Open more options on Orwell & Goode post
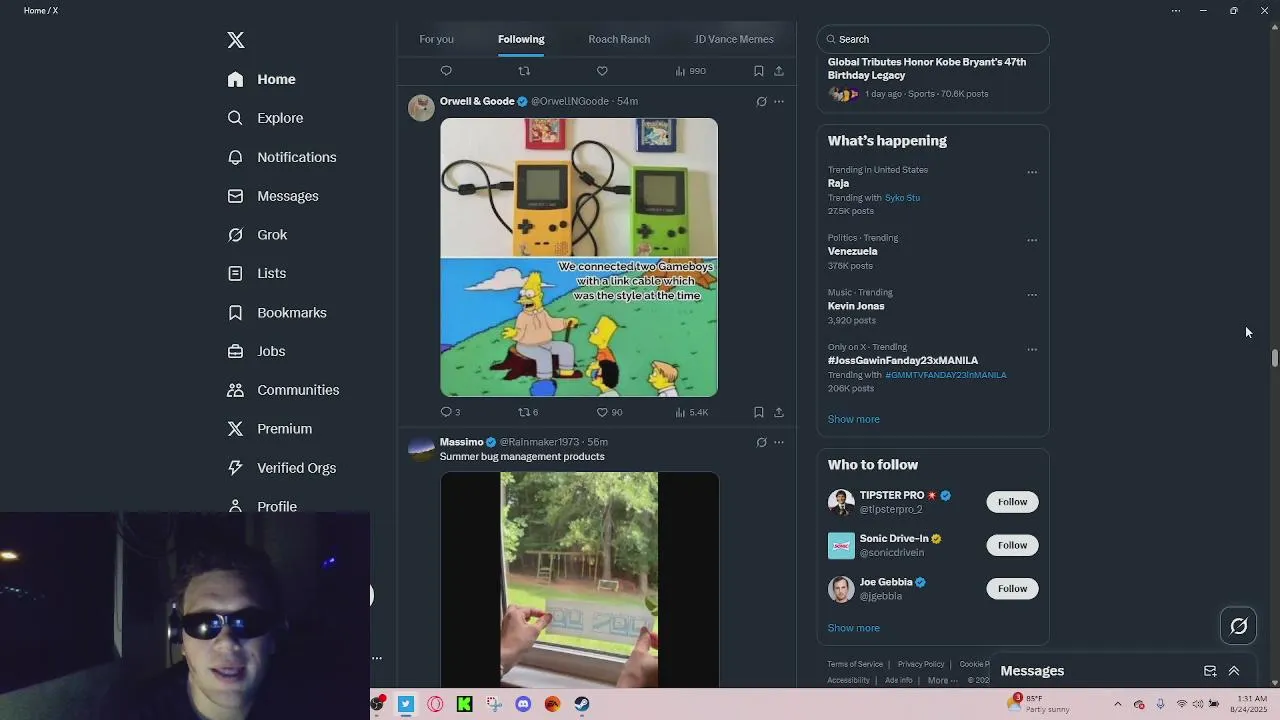The height and width of the screenshot is (720, 1280). point(779,101)
